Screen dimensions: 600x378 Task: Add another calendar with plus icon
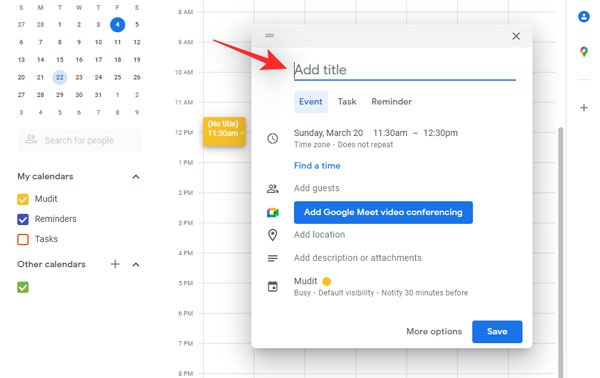(x=115, y=264)
